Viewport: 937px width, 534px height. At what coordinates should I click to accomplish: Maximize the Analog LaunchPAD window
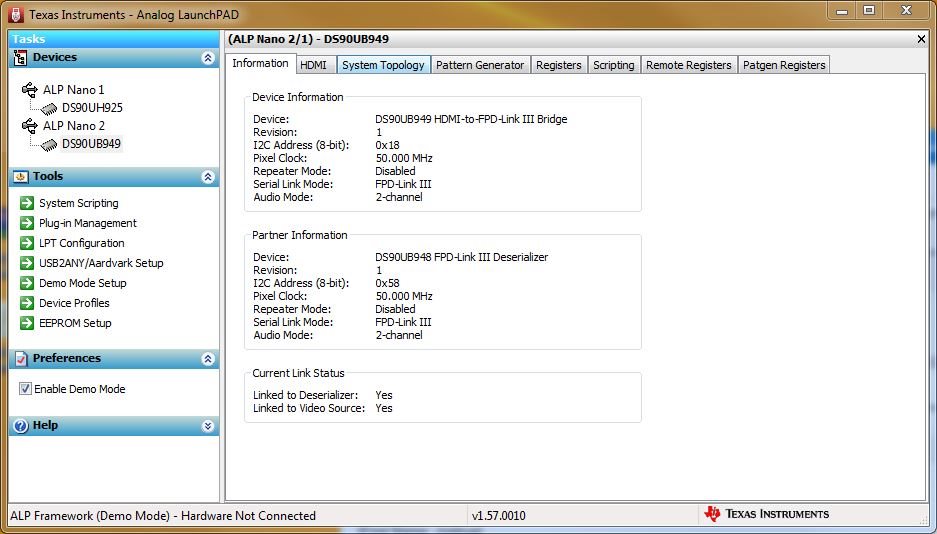pyautogui.click(x=869, y=10)
